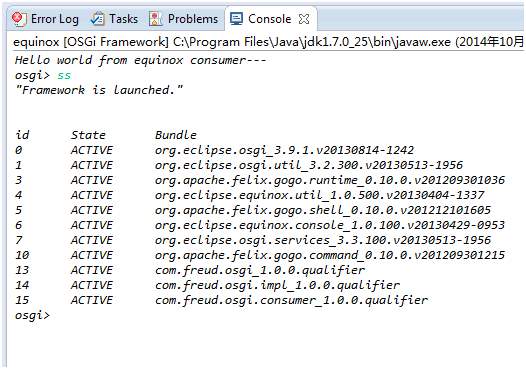Click bundle org.eclipse.equinox.util_1.0.500
The image size is (526, 369).
[319, 195]
